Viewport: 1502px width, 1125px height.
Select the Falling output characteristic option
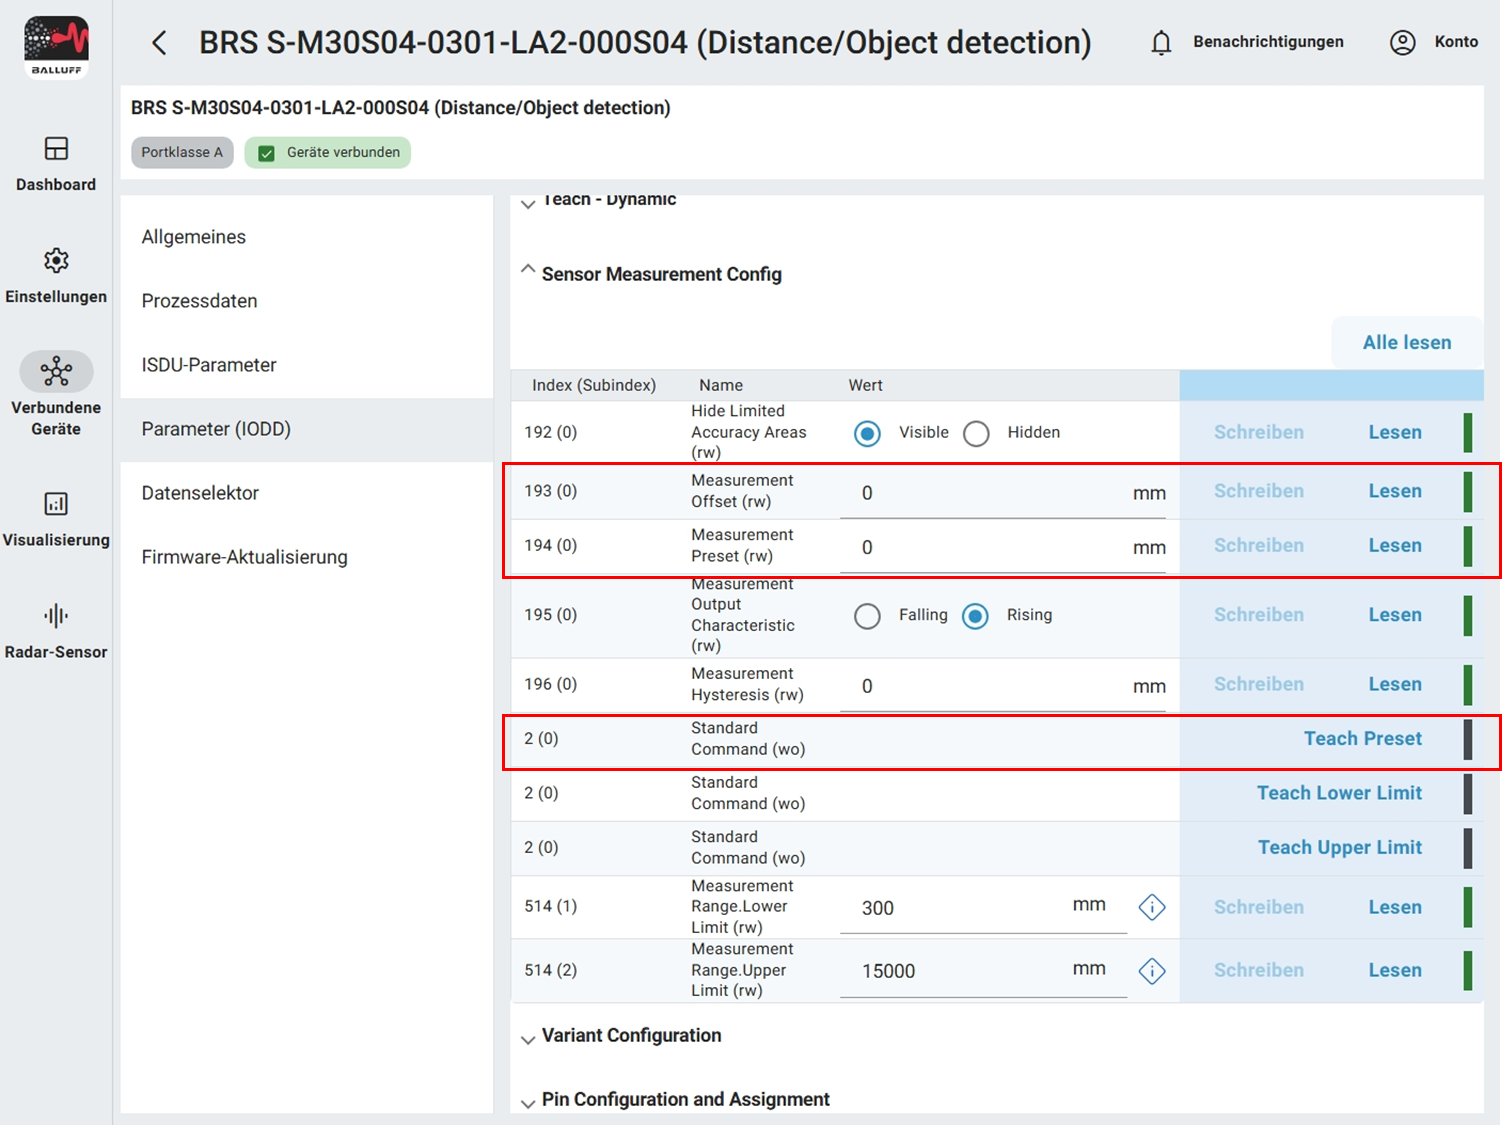point(867,616)
